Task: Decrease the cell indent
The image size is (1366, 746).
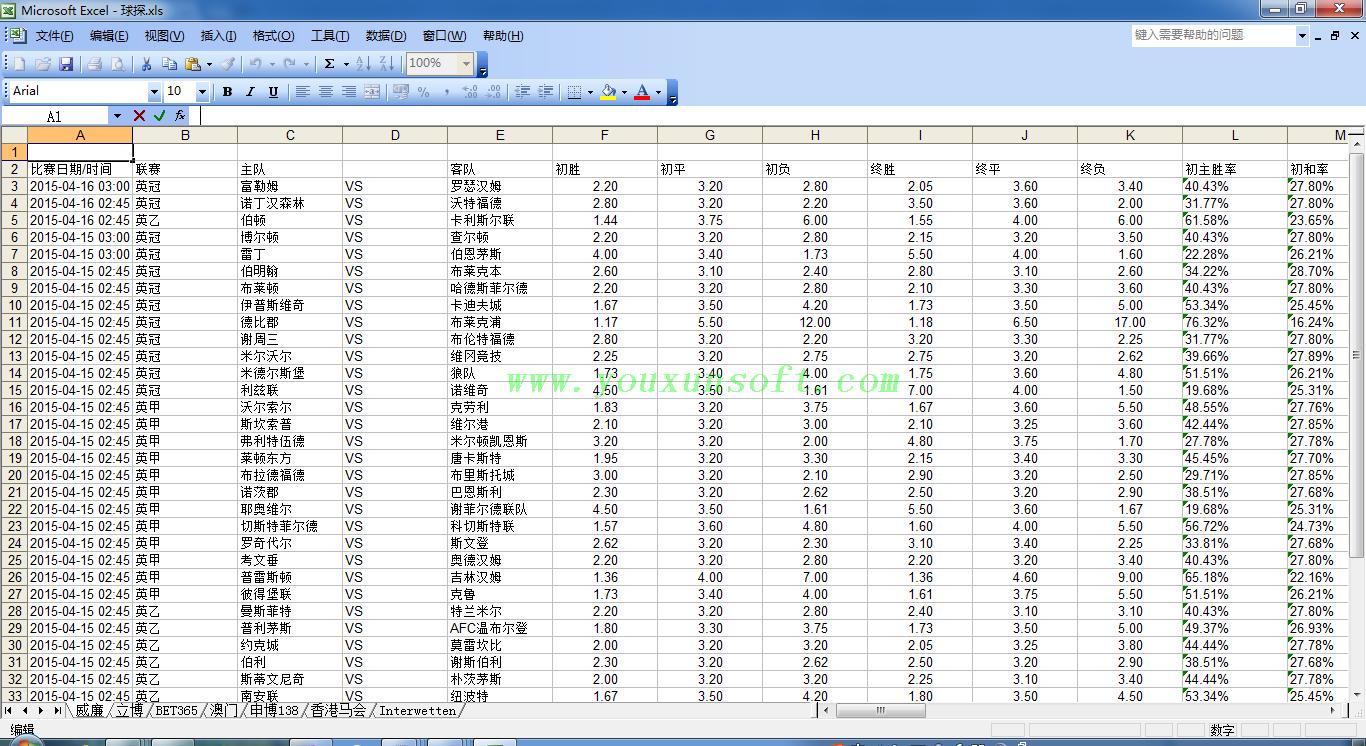Action: point(522,92)
